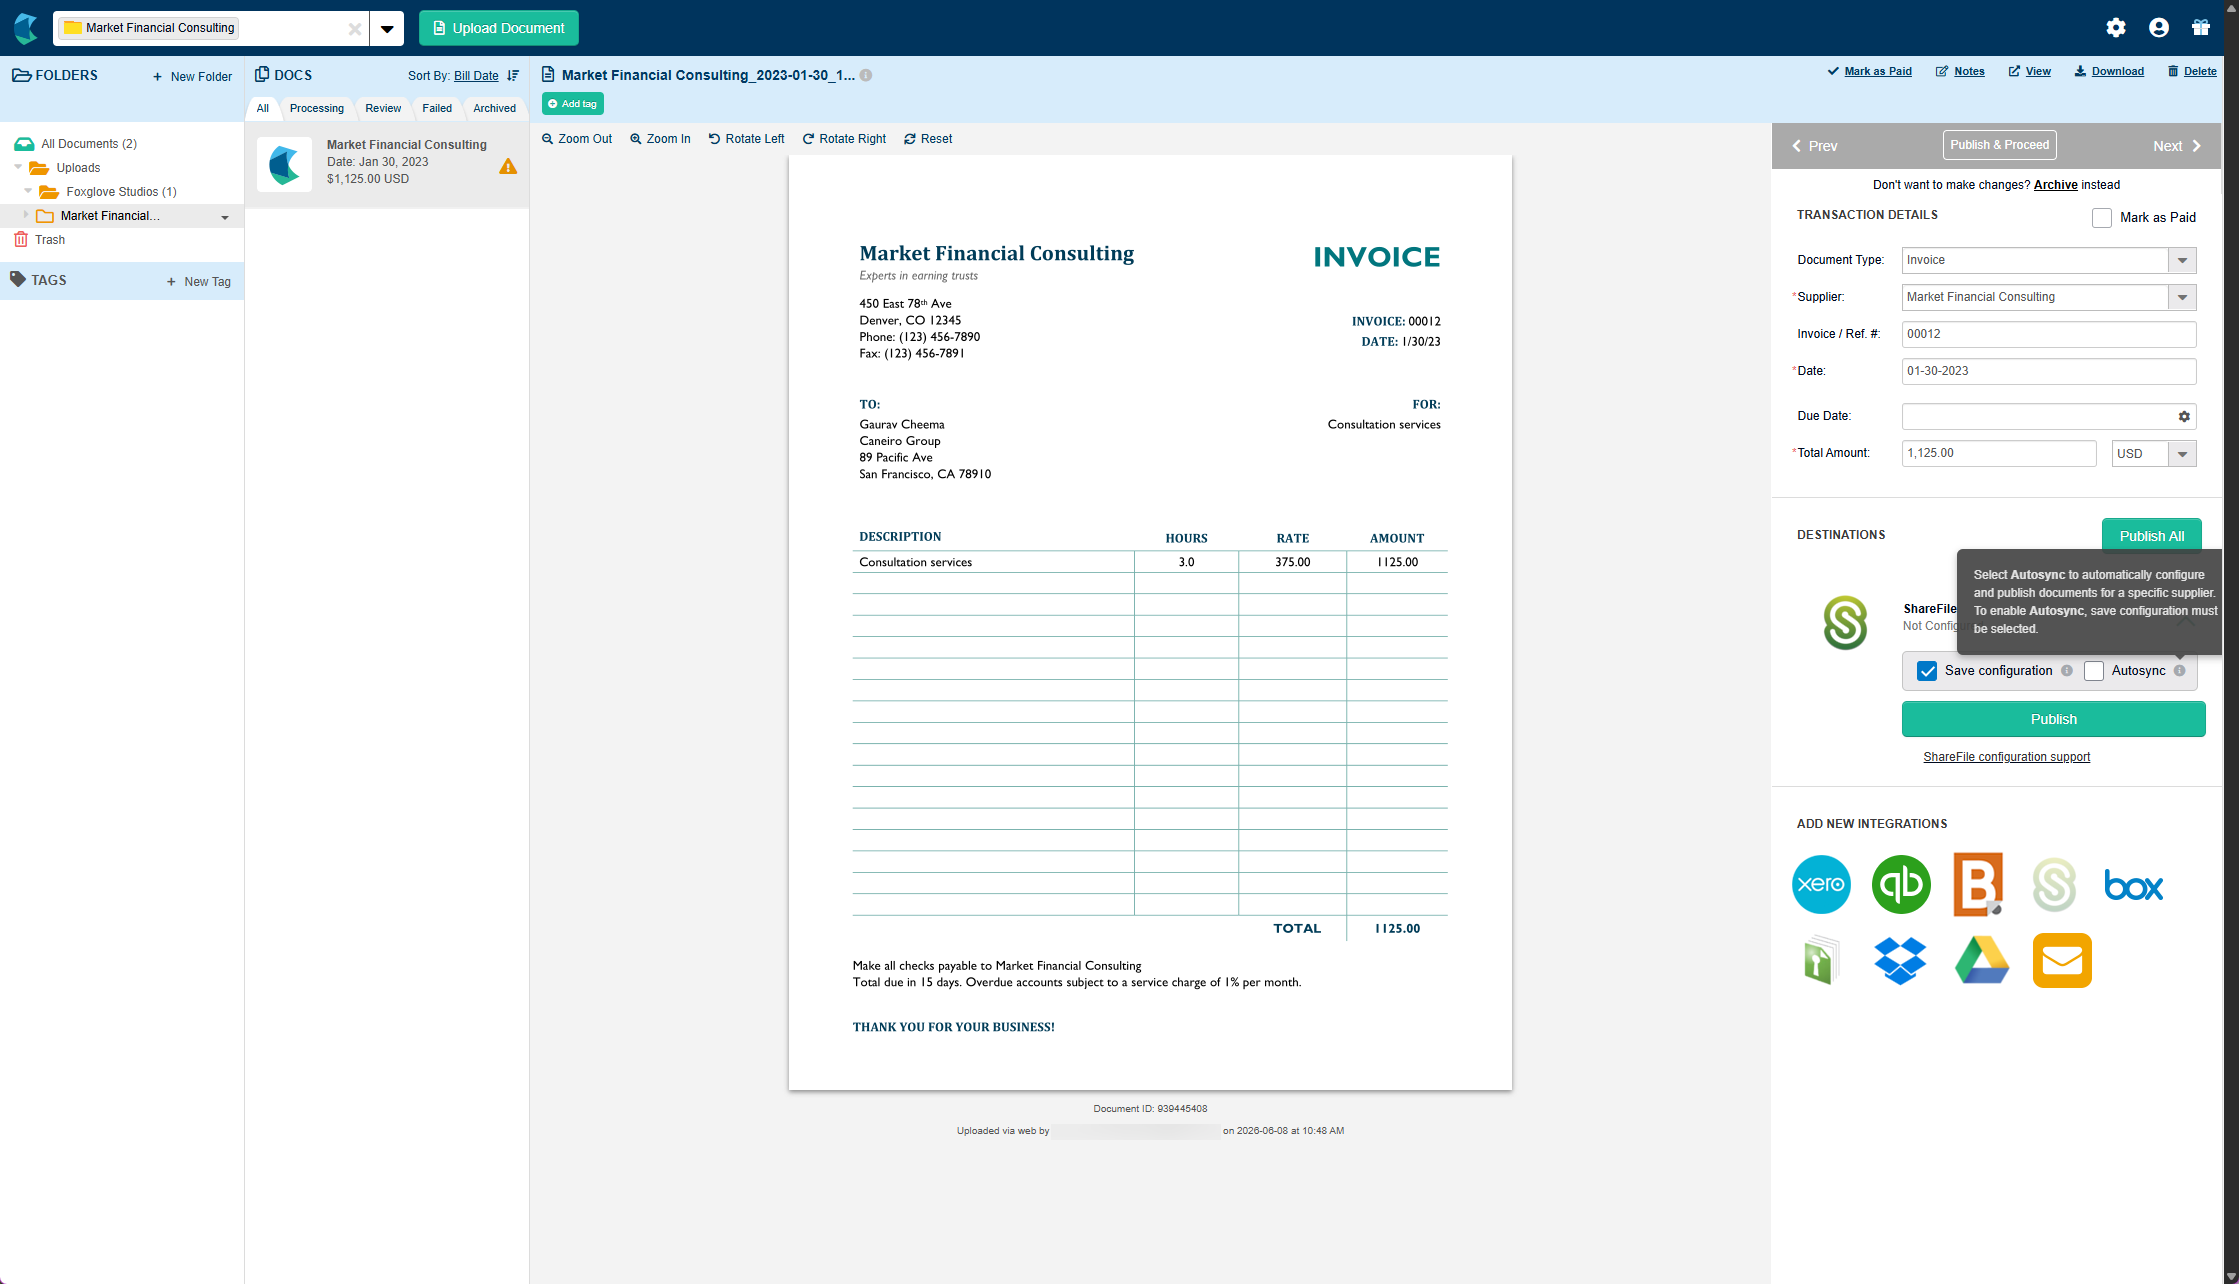Reset the invoice view

(x=928, y=139)
